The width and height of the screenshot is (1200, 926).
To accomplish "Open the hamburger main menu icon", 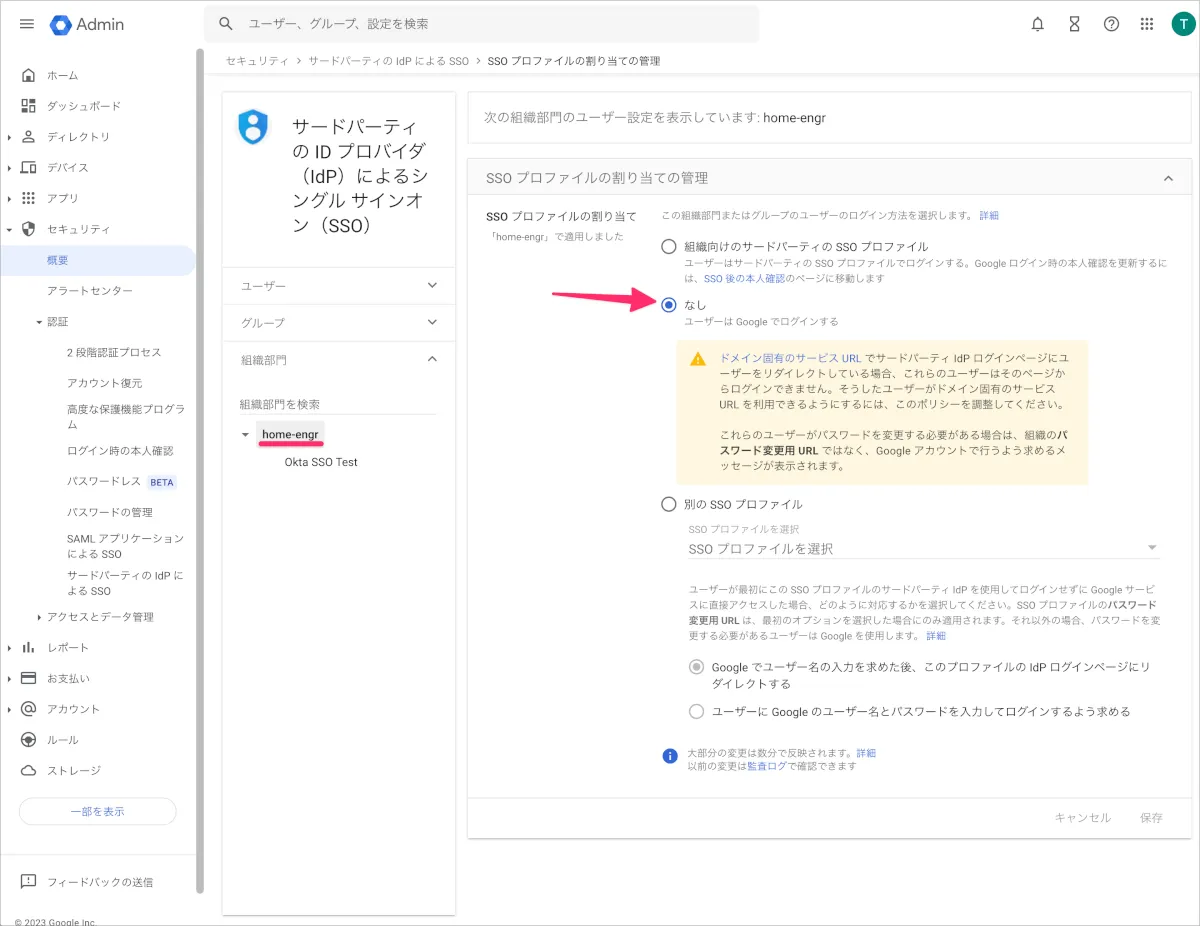I will click(27, 24).
